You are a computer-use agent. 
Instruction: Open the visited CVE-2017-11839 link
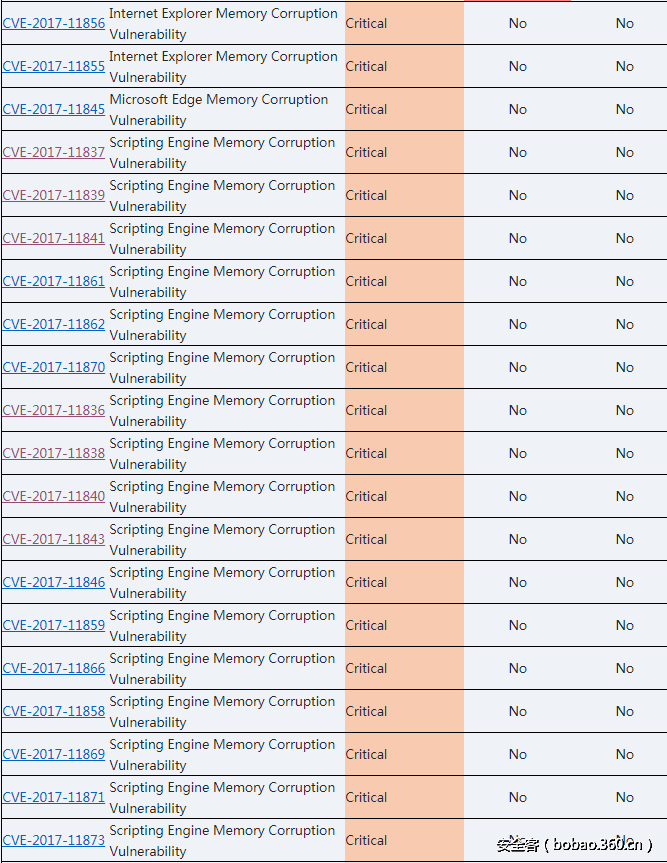pos(53,196)
